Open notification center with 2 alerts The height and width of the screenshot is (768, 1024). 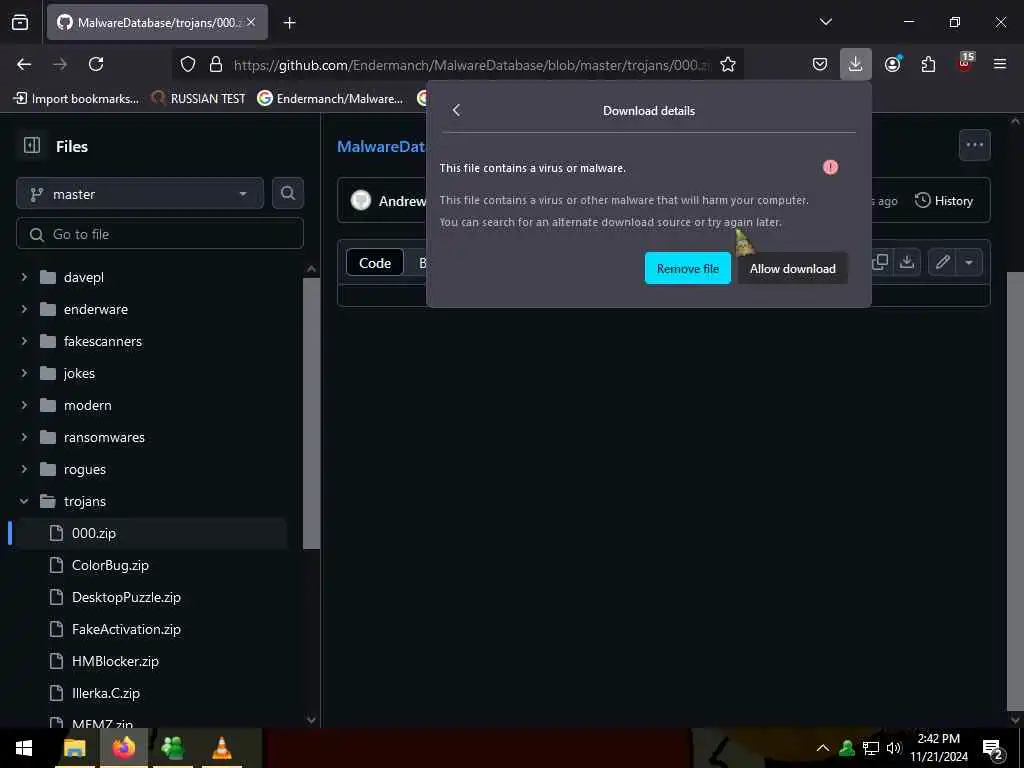[x=993, y=748]
